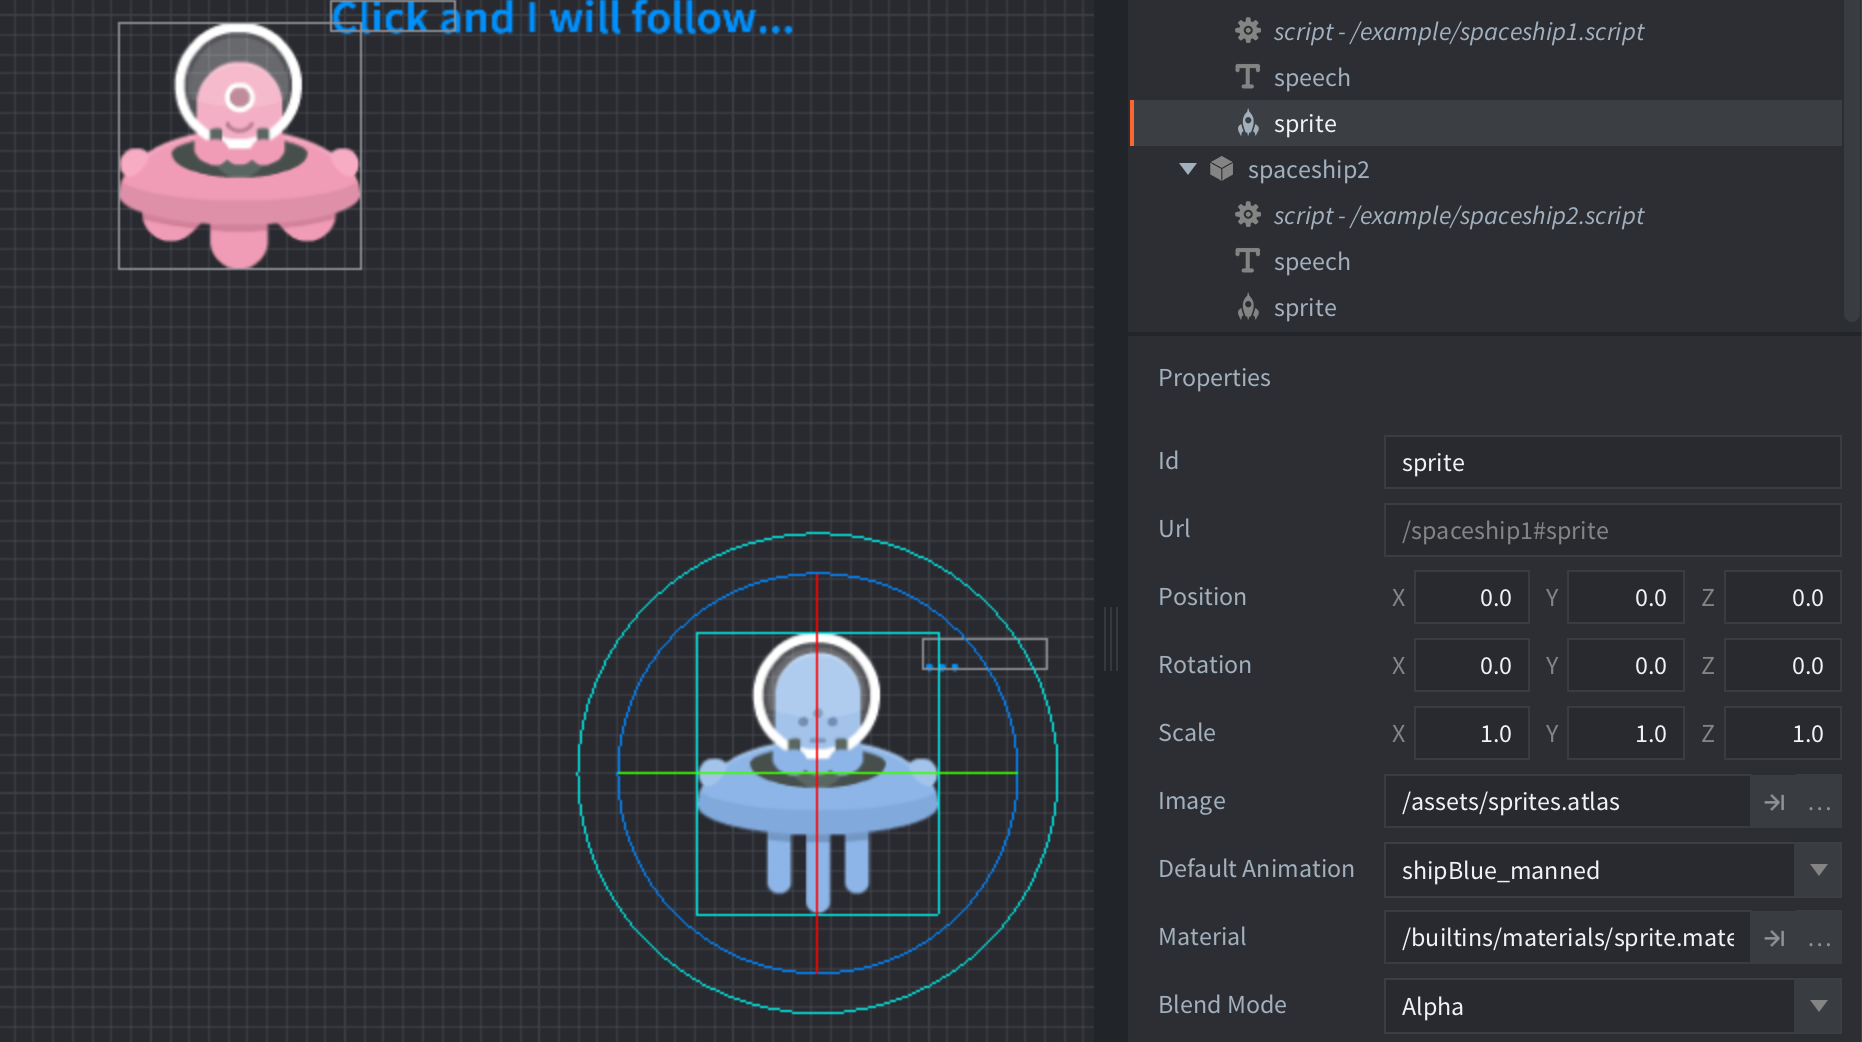This screenshot has width=1862, height=1042.
Task: Click the gear icon of spaceship1.script
Action: click(1247, 31)
